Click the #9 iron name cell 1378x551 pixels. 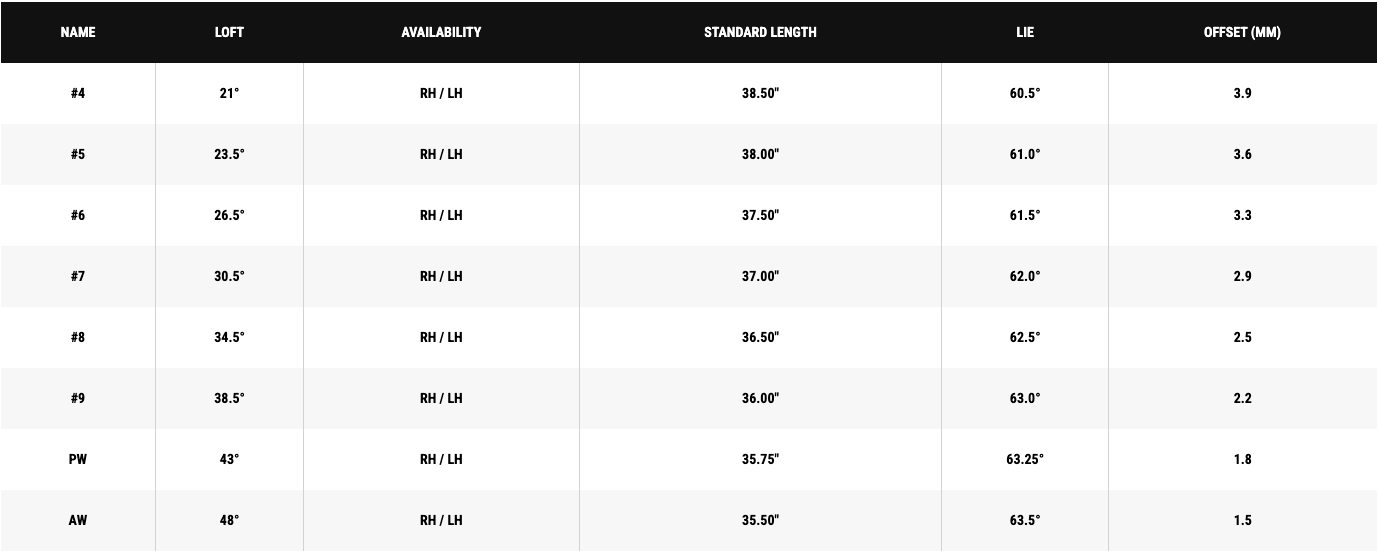78,398
